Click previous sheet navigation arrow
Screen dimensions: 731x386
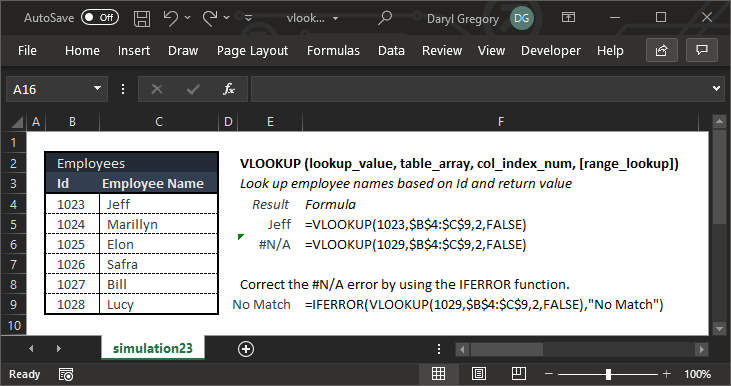coord(31,349)
